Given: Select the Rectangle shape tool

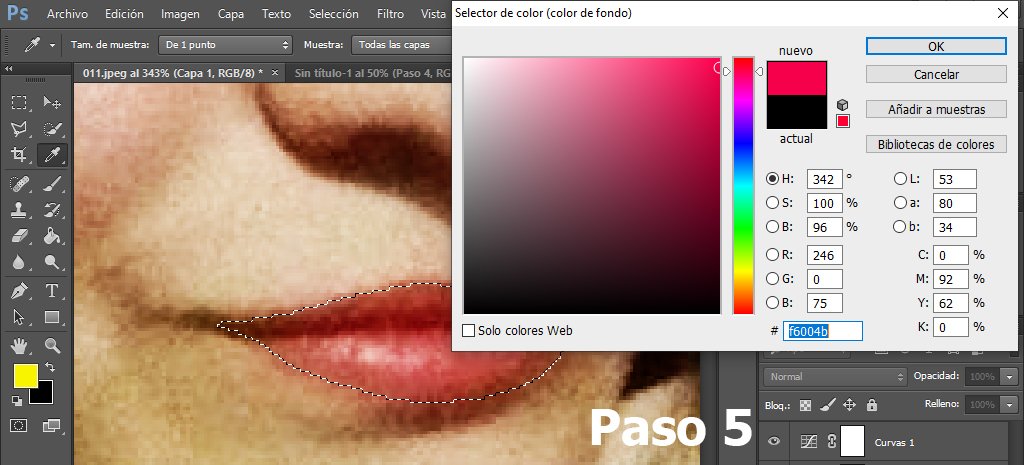Looking at the screenshot, I should pyautogui.click(x=52, y=317).
